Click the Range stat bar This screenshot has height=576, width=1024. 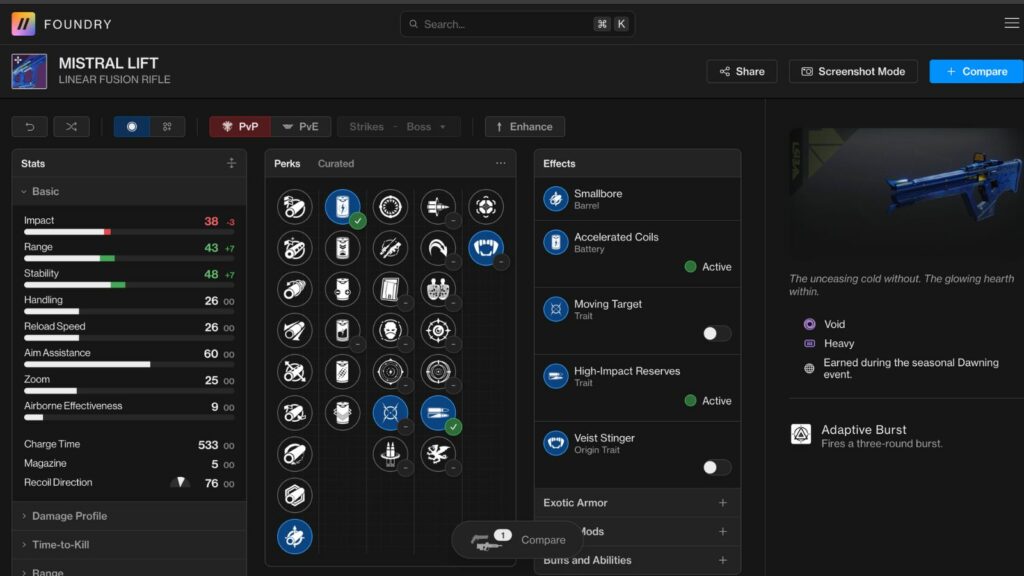point(129,259)
